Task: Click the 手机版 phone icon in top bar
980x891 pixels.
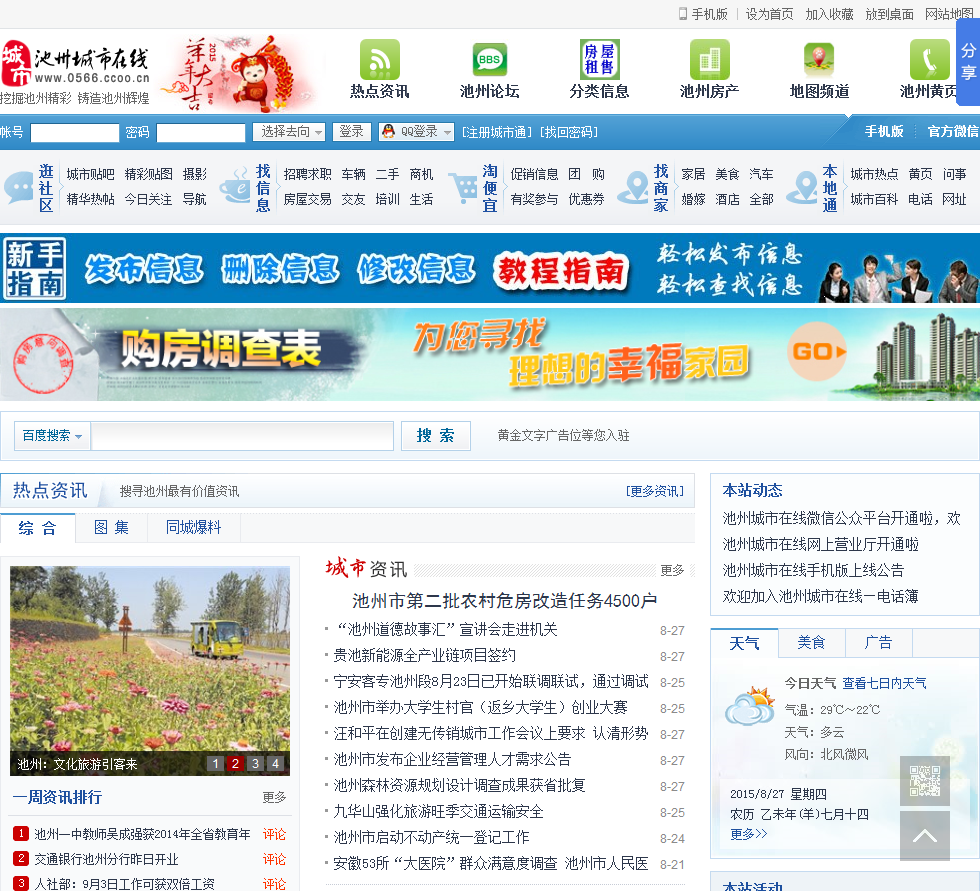Action: click(682, 14)
